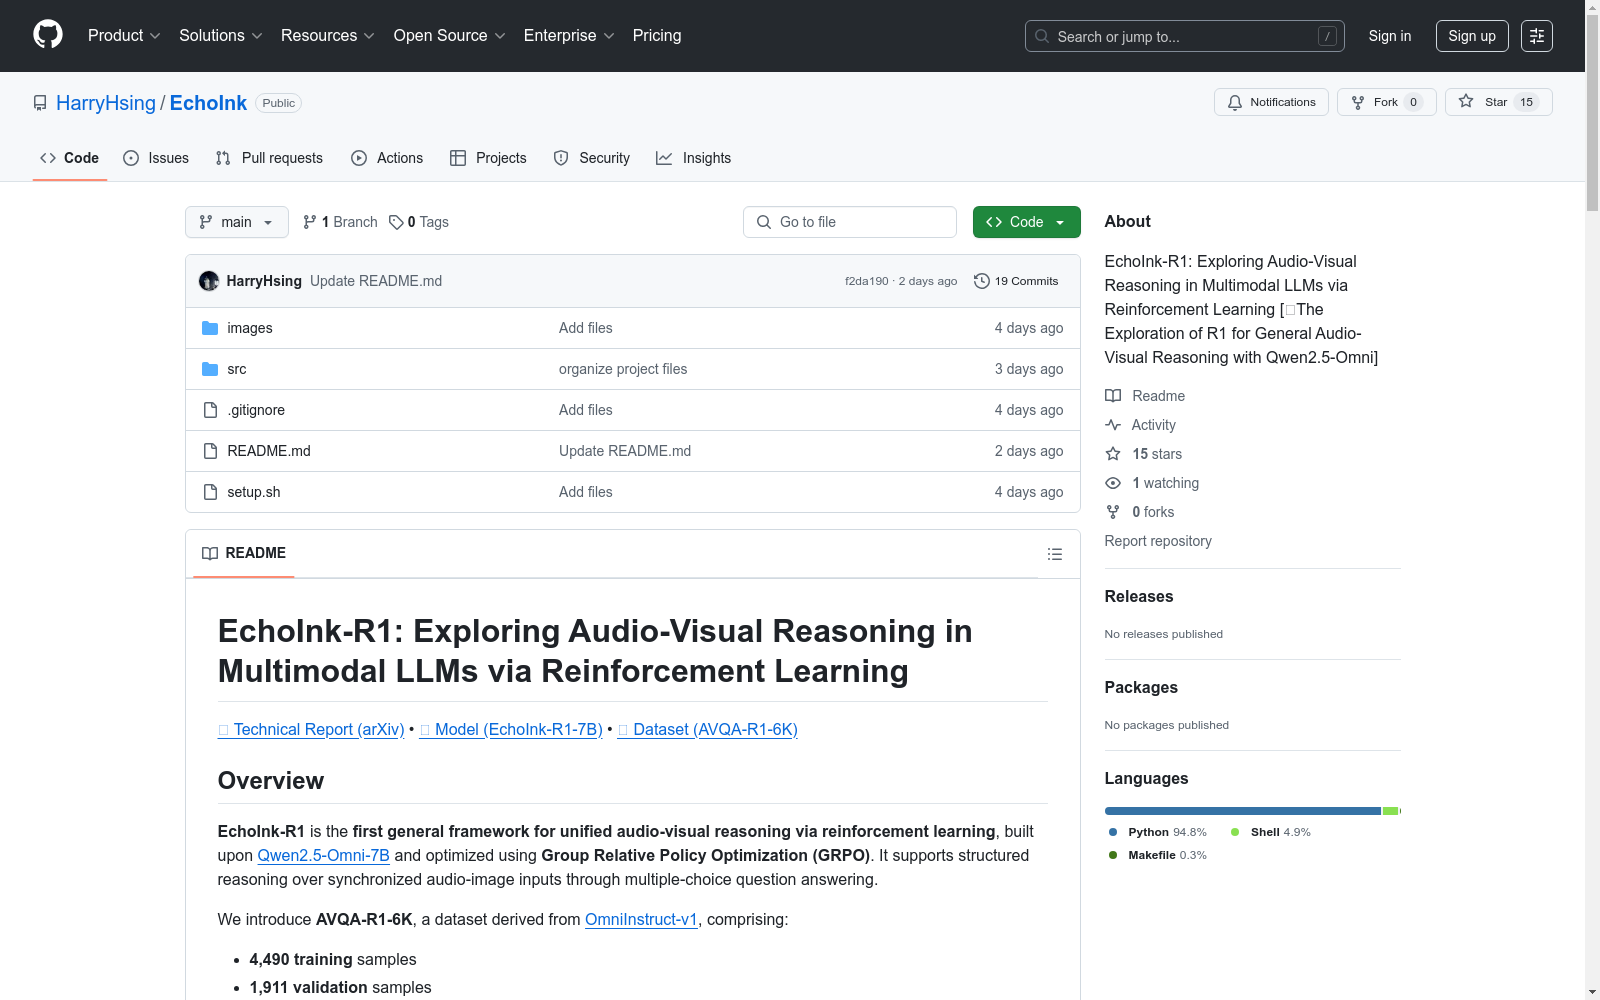The width and height of the screenshot is (1600, 1000).
Task: Open the README outline icon
Action: (x=1055, y=554)
